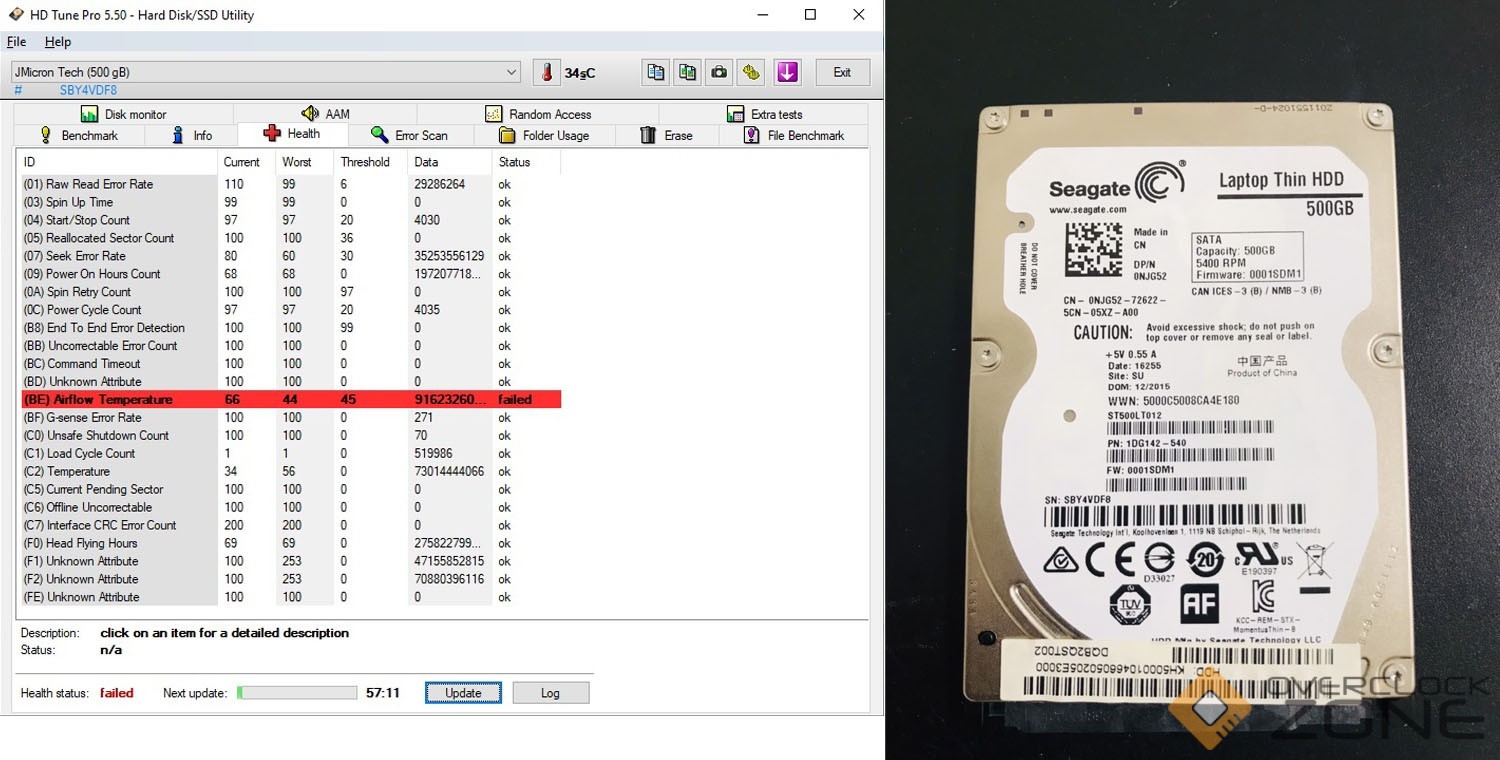The width and height of the screenshot is (1500, 760).
Task: Select the "(03) Spin Up Time" row
Action: [x=290, y=202]
